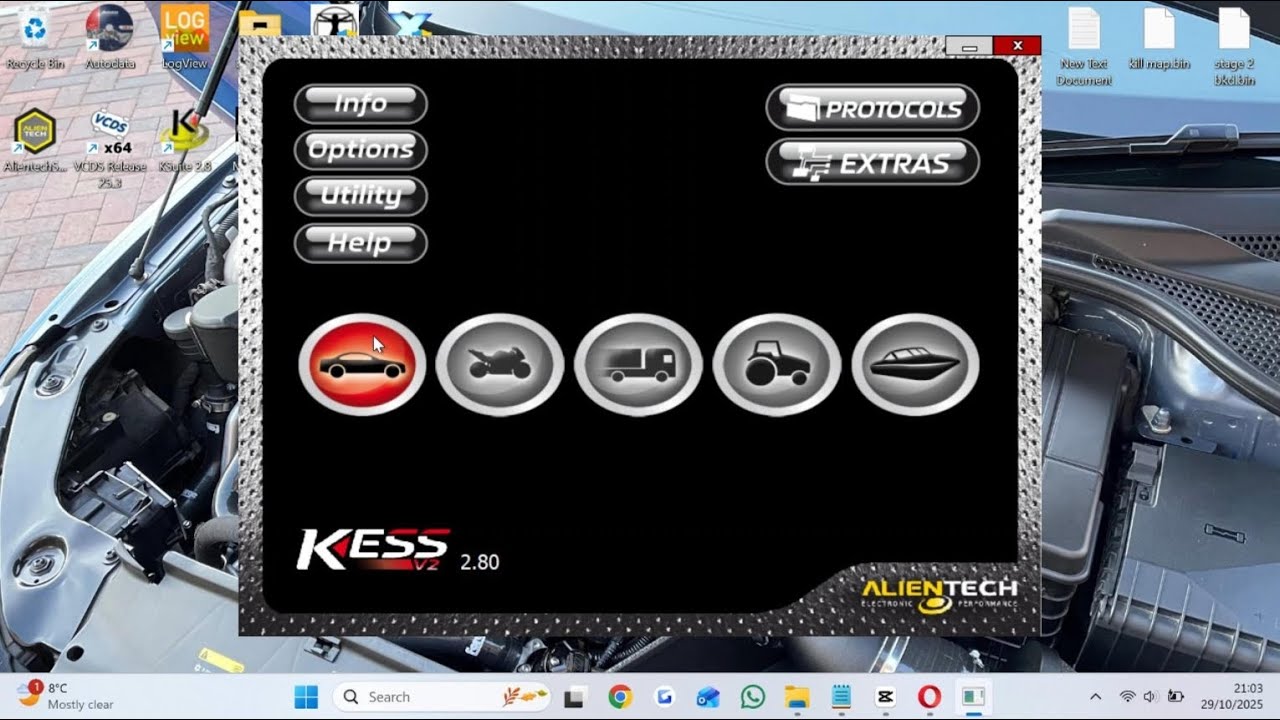Screen dimensions: 1280x720
Task: Select the folder icon behind KESS window top
Action: click(259, 22)
